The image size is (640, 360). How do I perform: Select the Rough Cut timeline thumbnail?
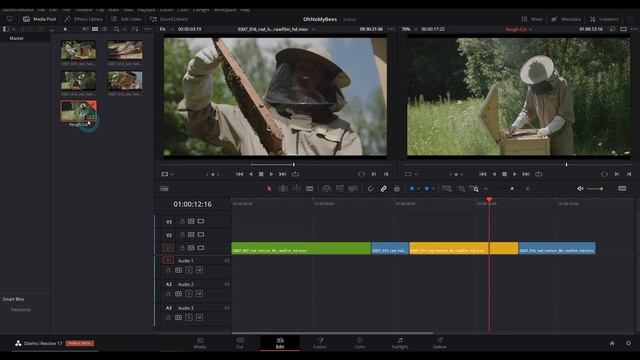pos(78,111)
